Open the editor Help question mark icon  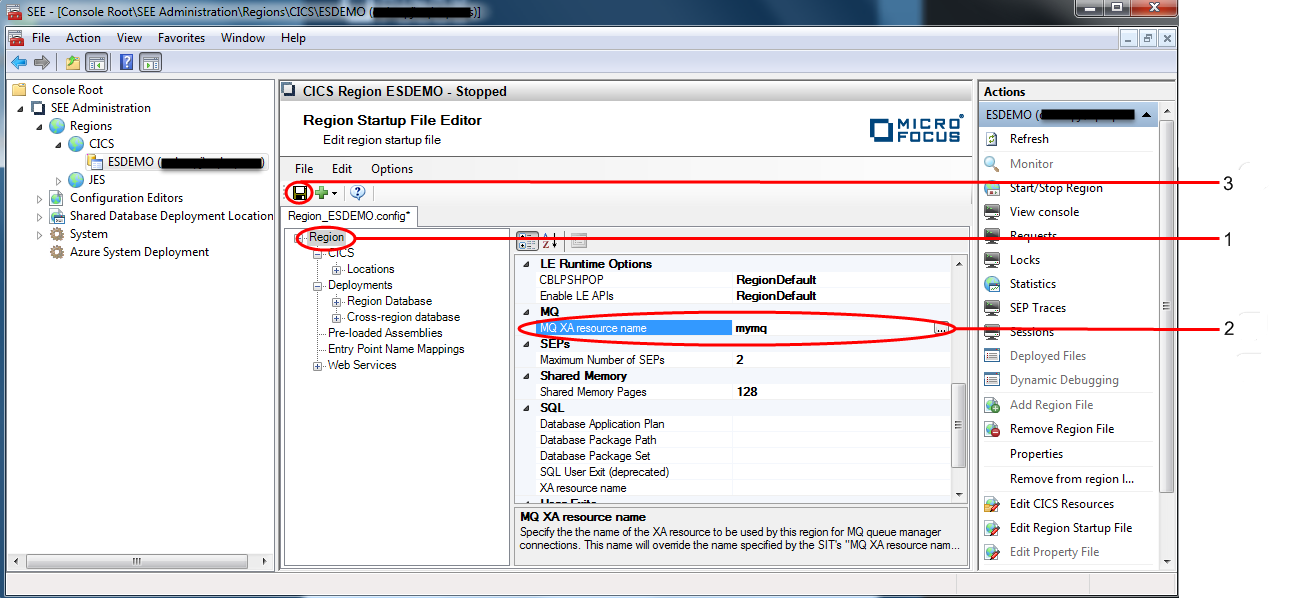pyautogui.click(x=357, y=193)
